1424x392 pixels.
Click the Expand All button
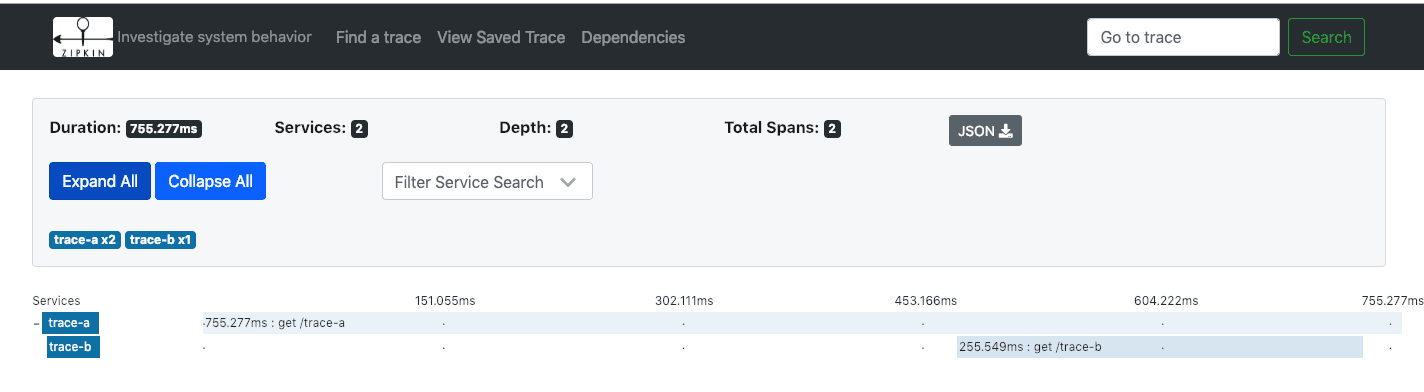(100, 182)
